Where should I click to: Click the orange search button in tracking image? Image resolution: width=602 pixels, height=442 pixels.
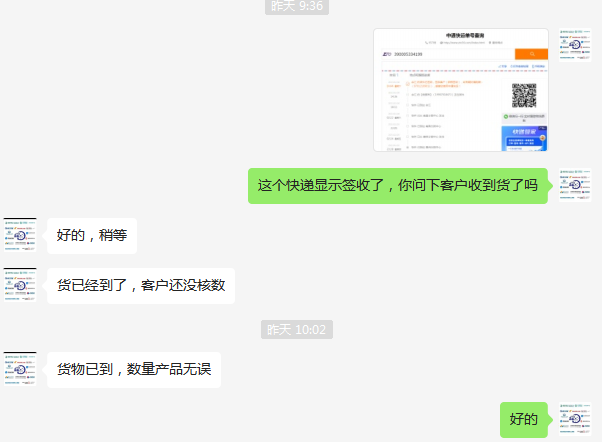[531, 54]
